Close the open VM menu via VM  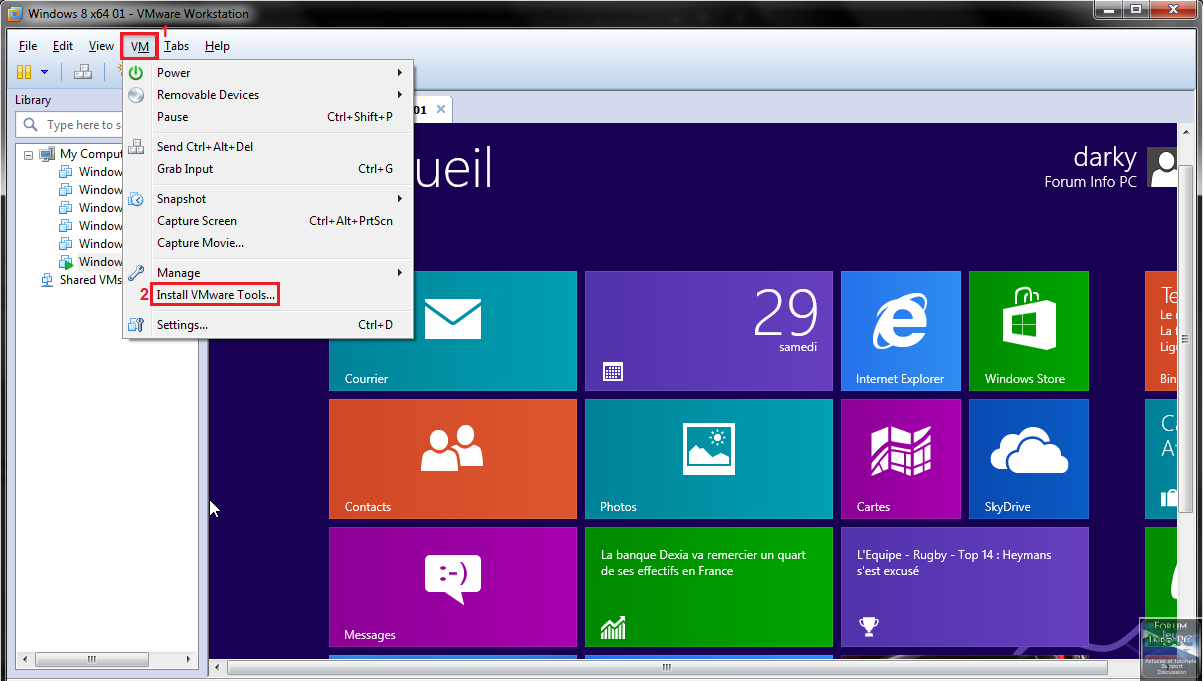point(140,46)
